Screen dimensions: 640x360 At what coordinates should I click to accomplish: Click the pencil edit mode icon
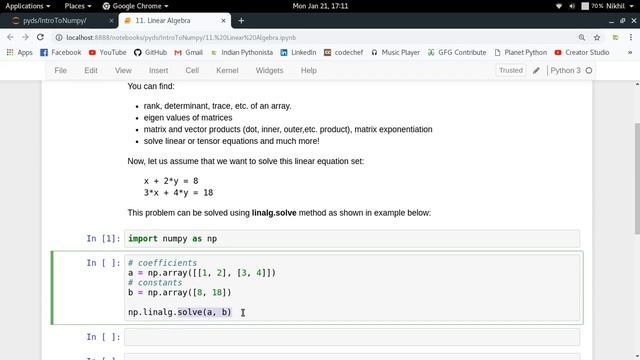click(536, 71)
